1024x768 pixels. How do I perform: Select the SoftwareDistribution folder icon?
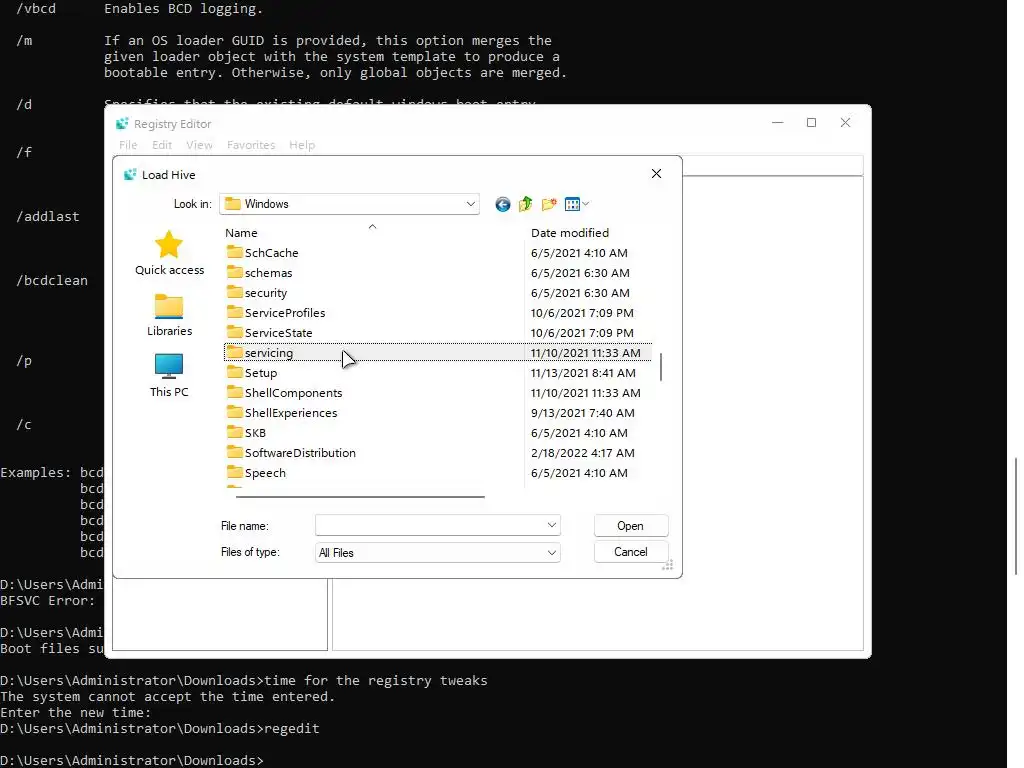234,452
